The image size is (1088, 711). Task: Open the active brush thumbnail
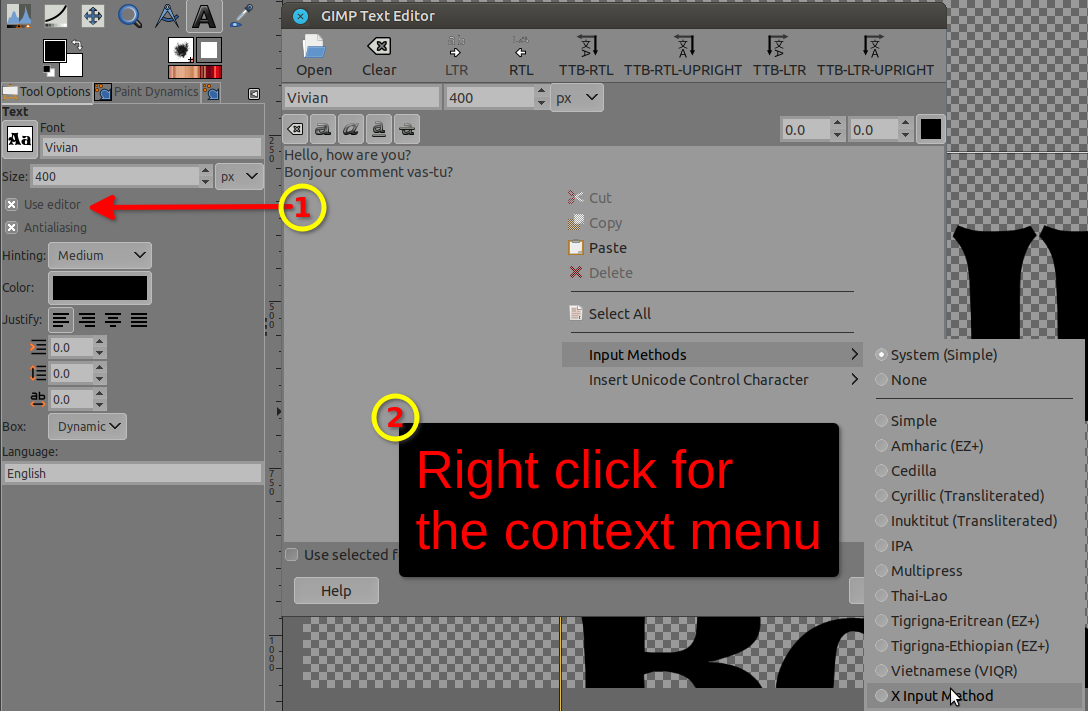click(180, 50)
